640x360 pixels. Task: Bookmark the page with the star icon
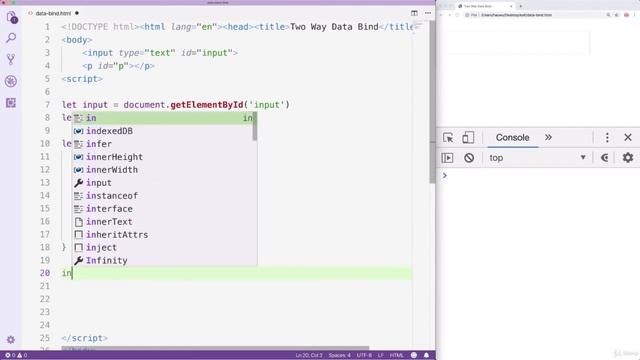tap(616, 15)
